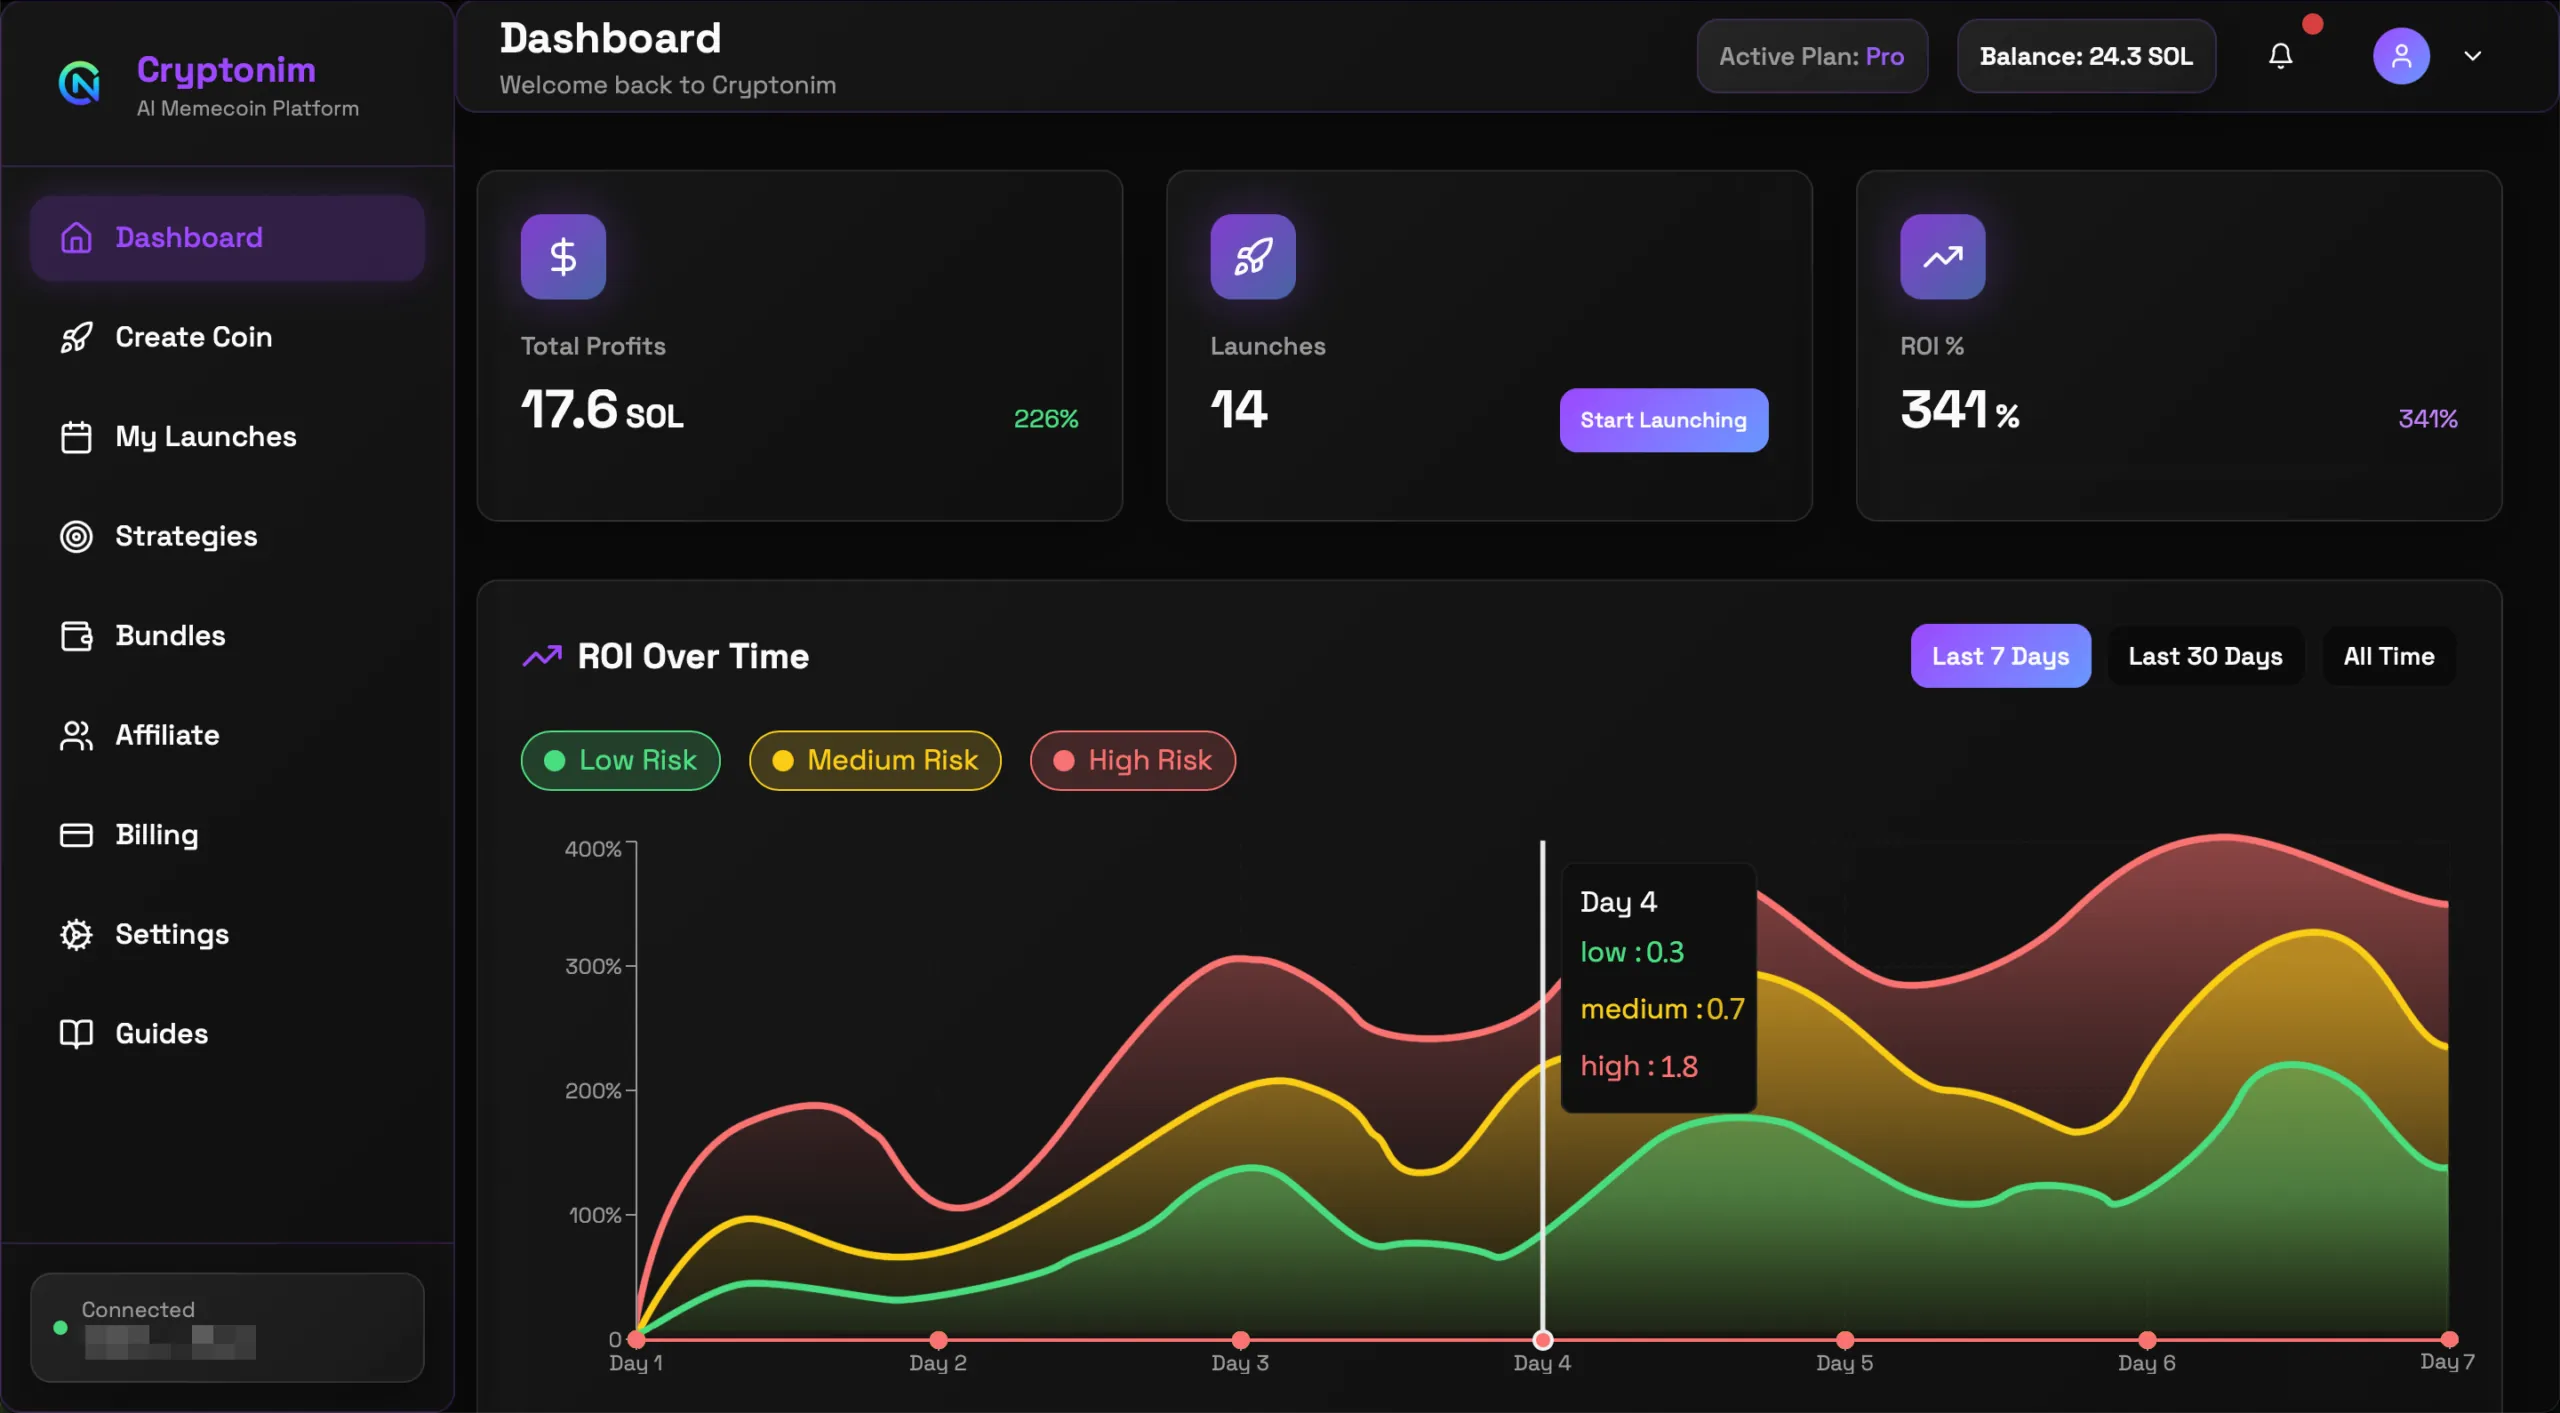
Task: Toggle the Low Risk series filter
Action: (x=620, y=761)
